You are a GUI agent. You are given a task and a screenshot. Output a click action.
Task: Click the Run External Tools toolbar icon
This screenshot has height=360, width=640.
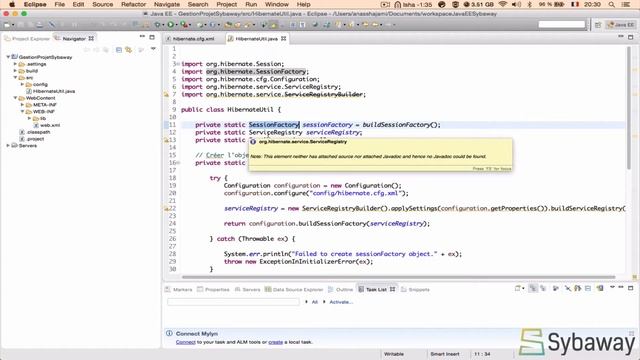pos(184,25)
